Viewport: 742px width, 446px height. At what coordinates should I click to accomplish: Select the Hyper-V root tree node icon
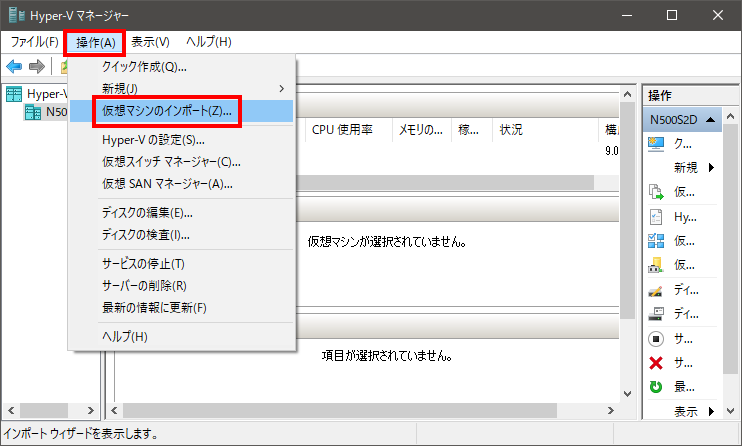point(14,94)
